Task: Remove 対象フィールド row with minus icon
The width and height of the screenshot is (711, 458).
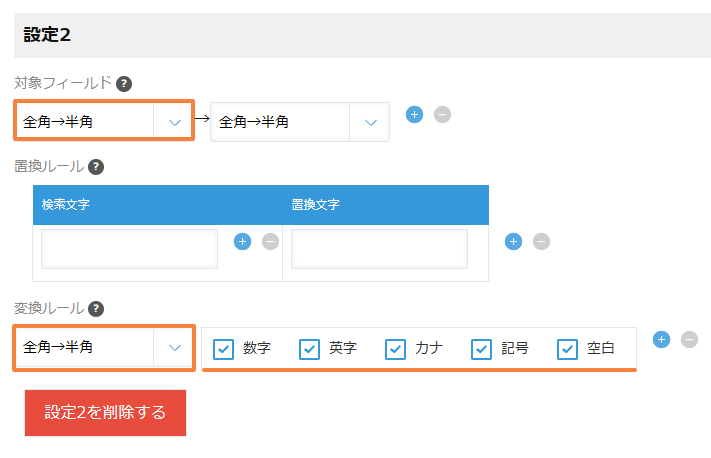Action: click(x=442, y=114)
